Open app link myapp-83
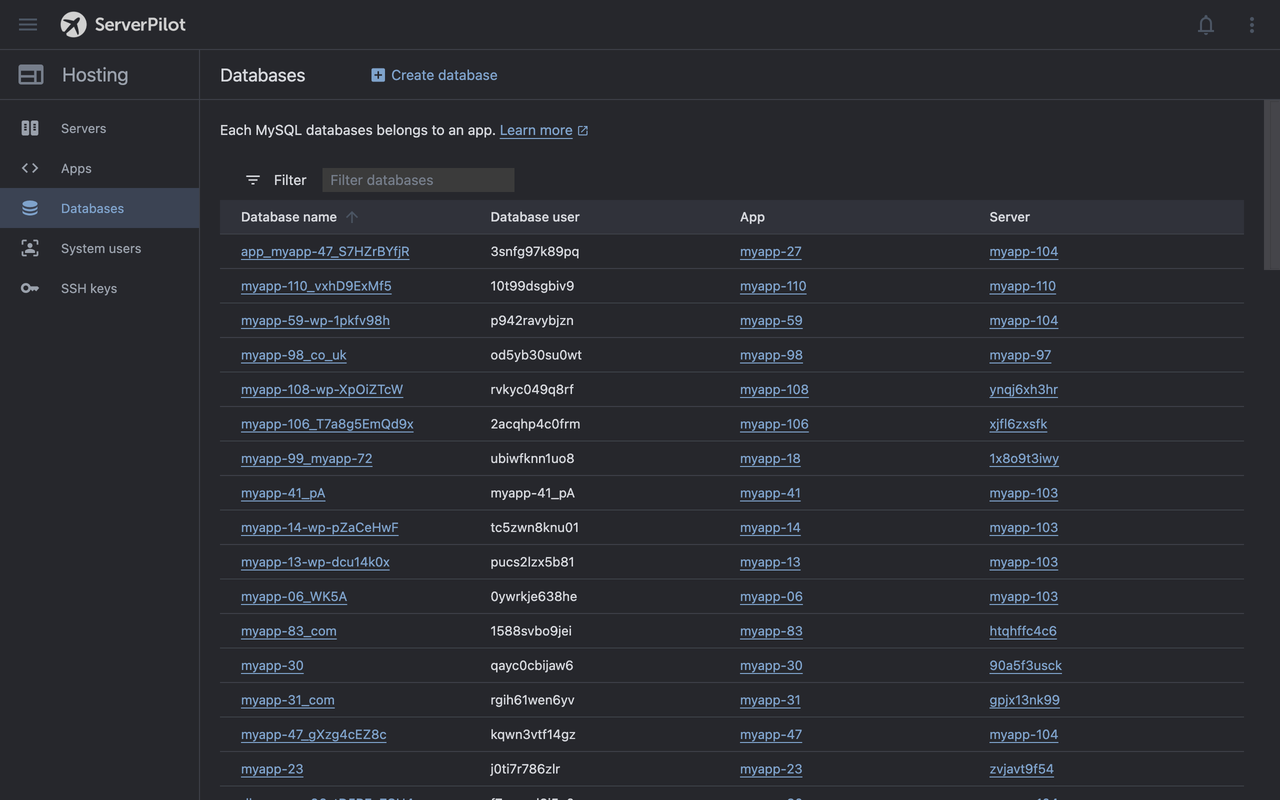The height and width of the screenshot is (800, 1280). click(x=771, y=631)
